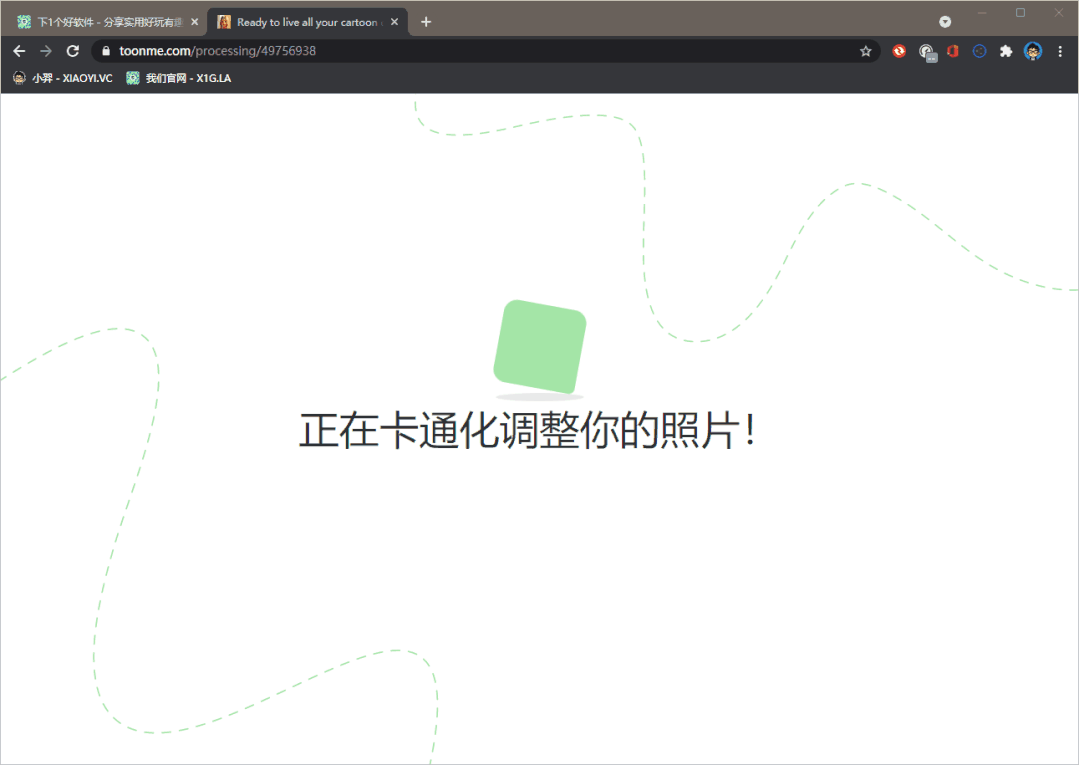Screen dimensions: 1079x765
Task: Select the 'Ready to live all your cartoon' tab
Action: 307,22
